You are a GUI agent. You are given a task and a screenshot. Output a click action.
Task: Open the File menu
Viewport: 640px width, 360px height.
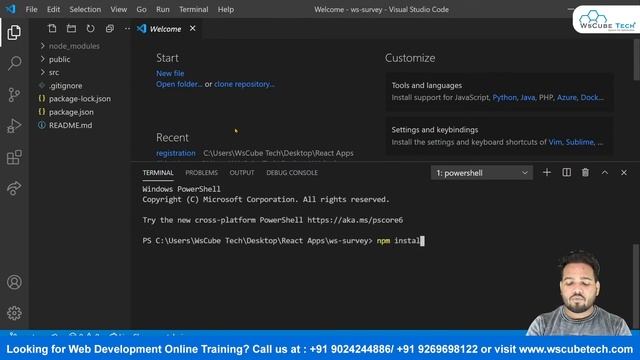pyautogui.click(x=31, y=9)
